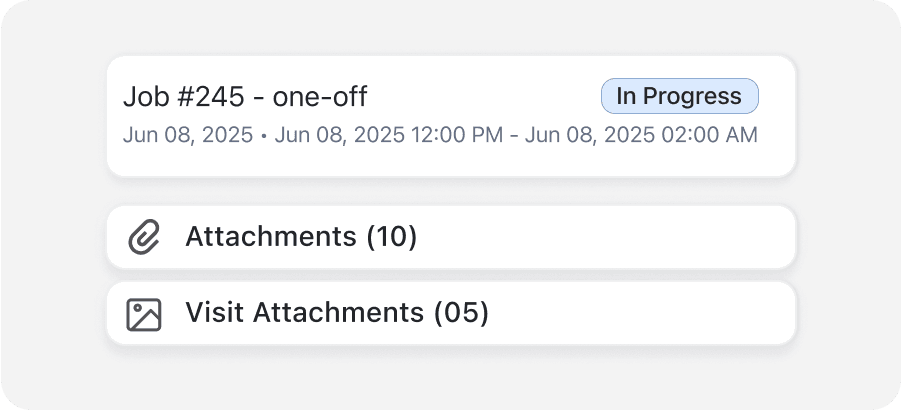Viewport: 901px width, 410px height.
Task: Click the image icon beside Visit Attachments
Action: [x=144, y=314]
